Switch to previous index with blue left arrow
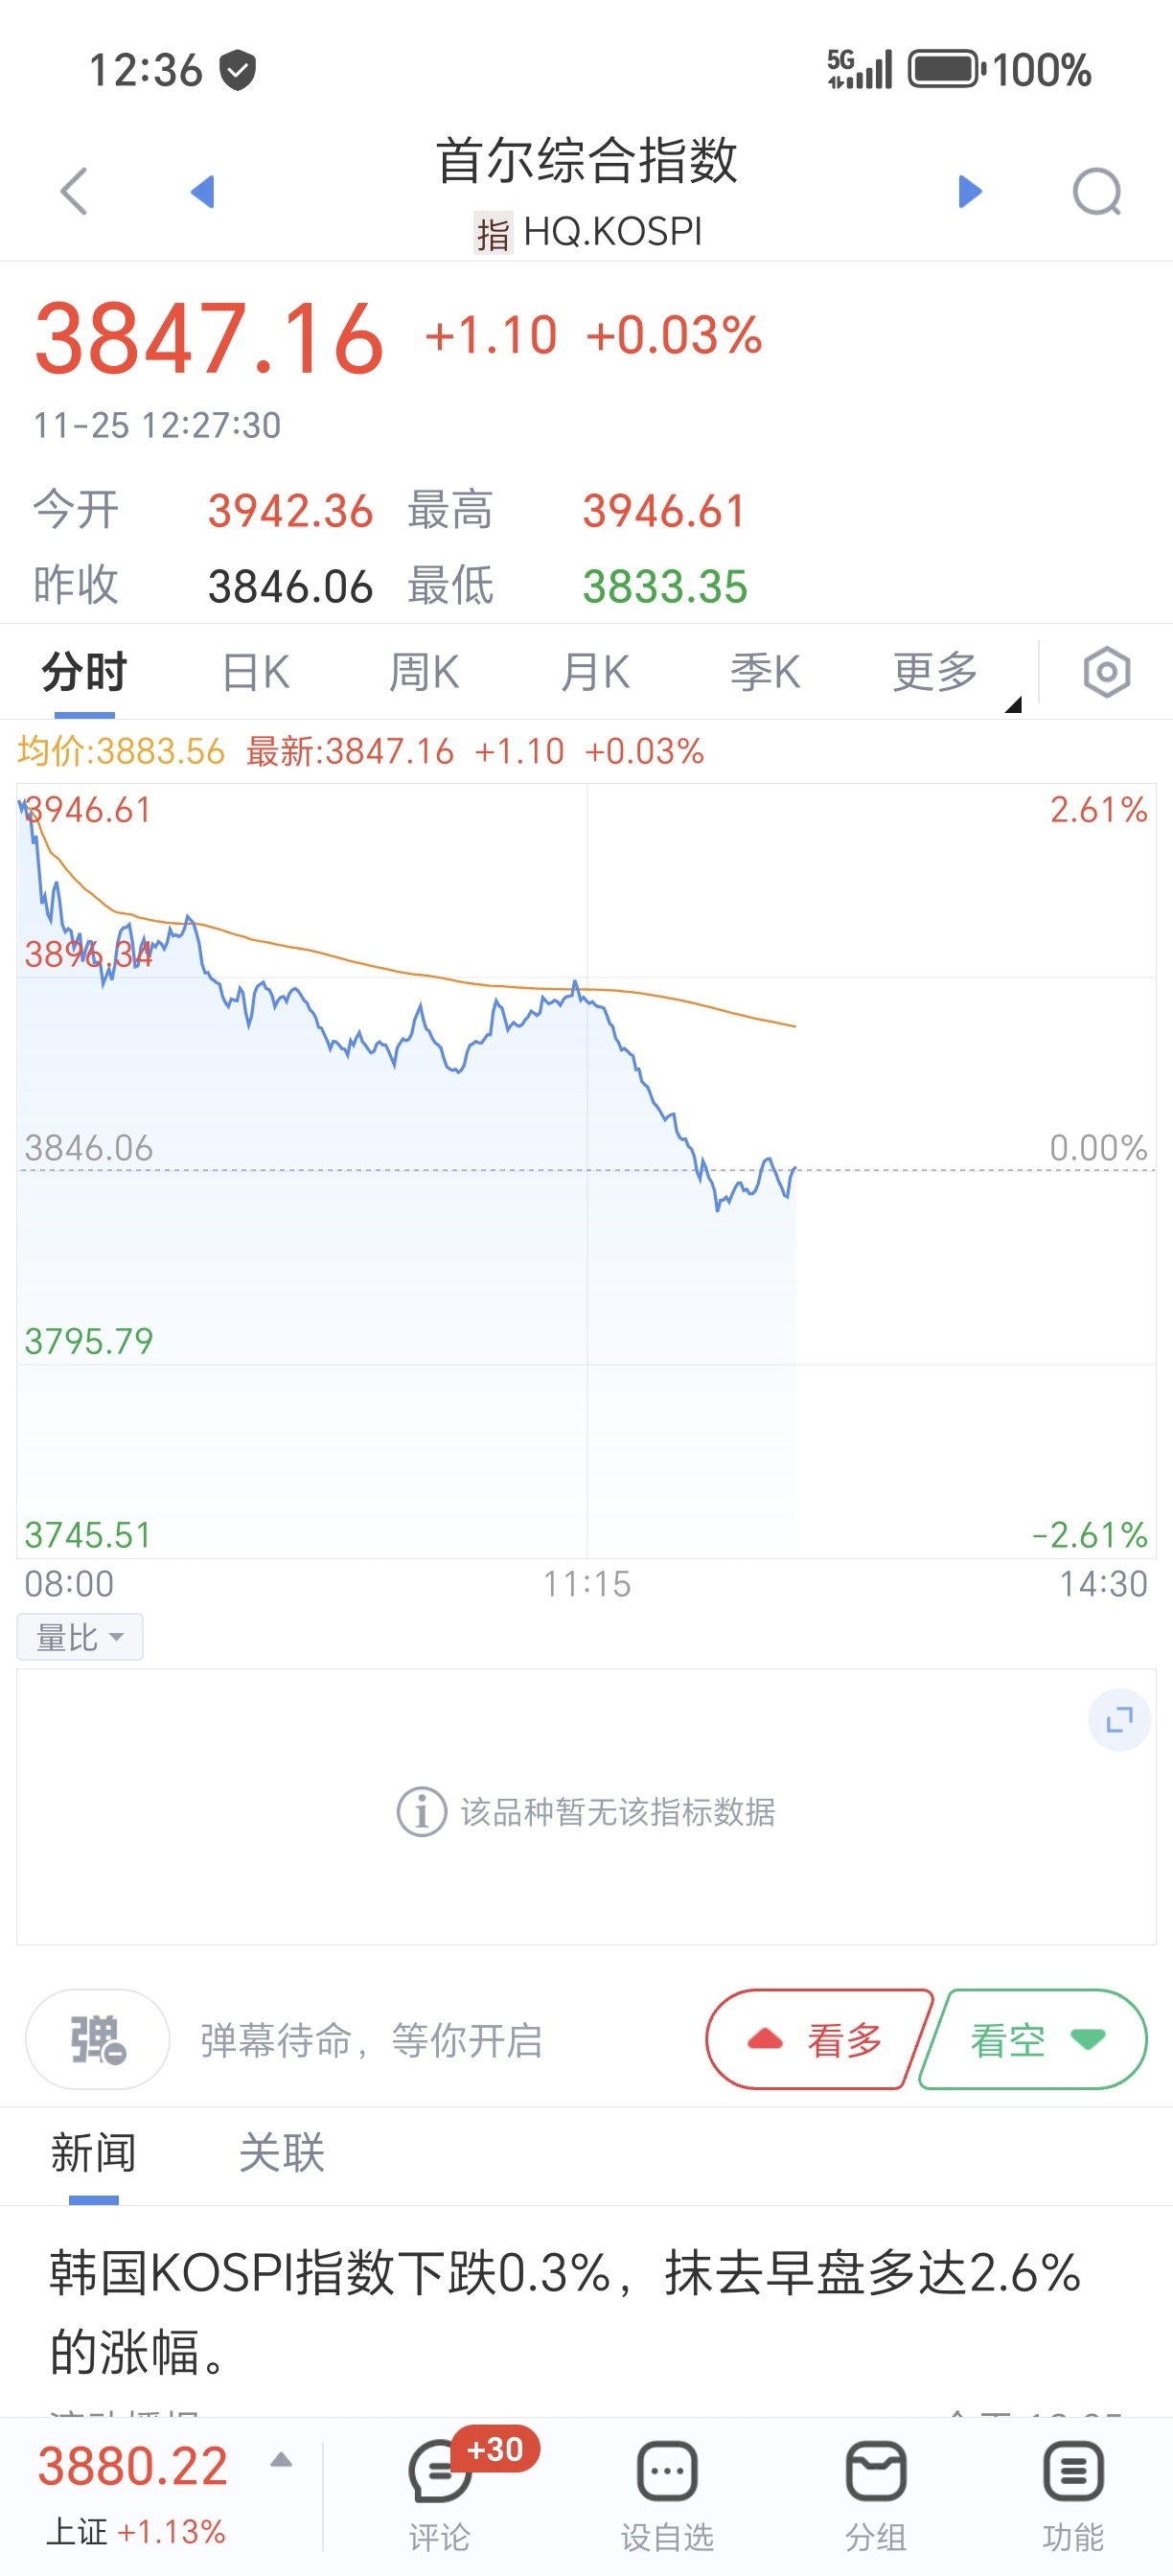This screenshot has height=2576, width=1173. tap(203, 191)
